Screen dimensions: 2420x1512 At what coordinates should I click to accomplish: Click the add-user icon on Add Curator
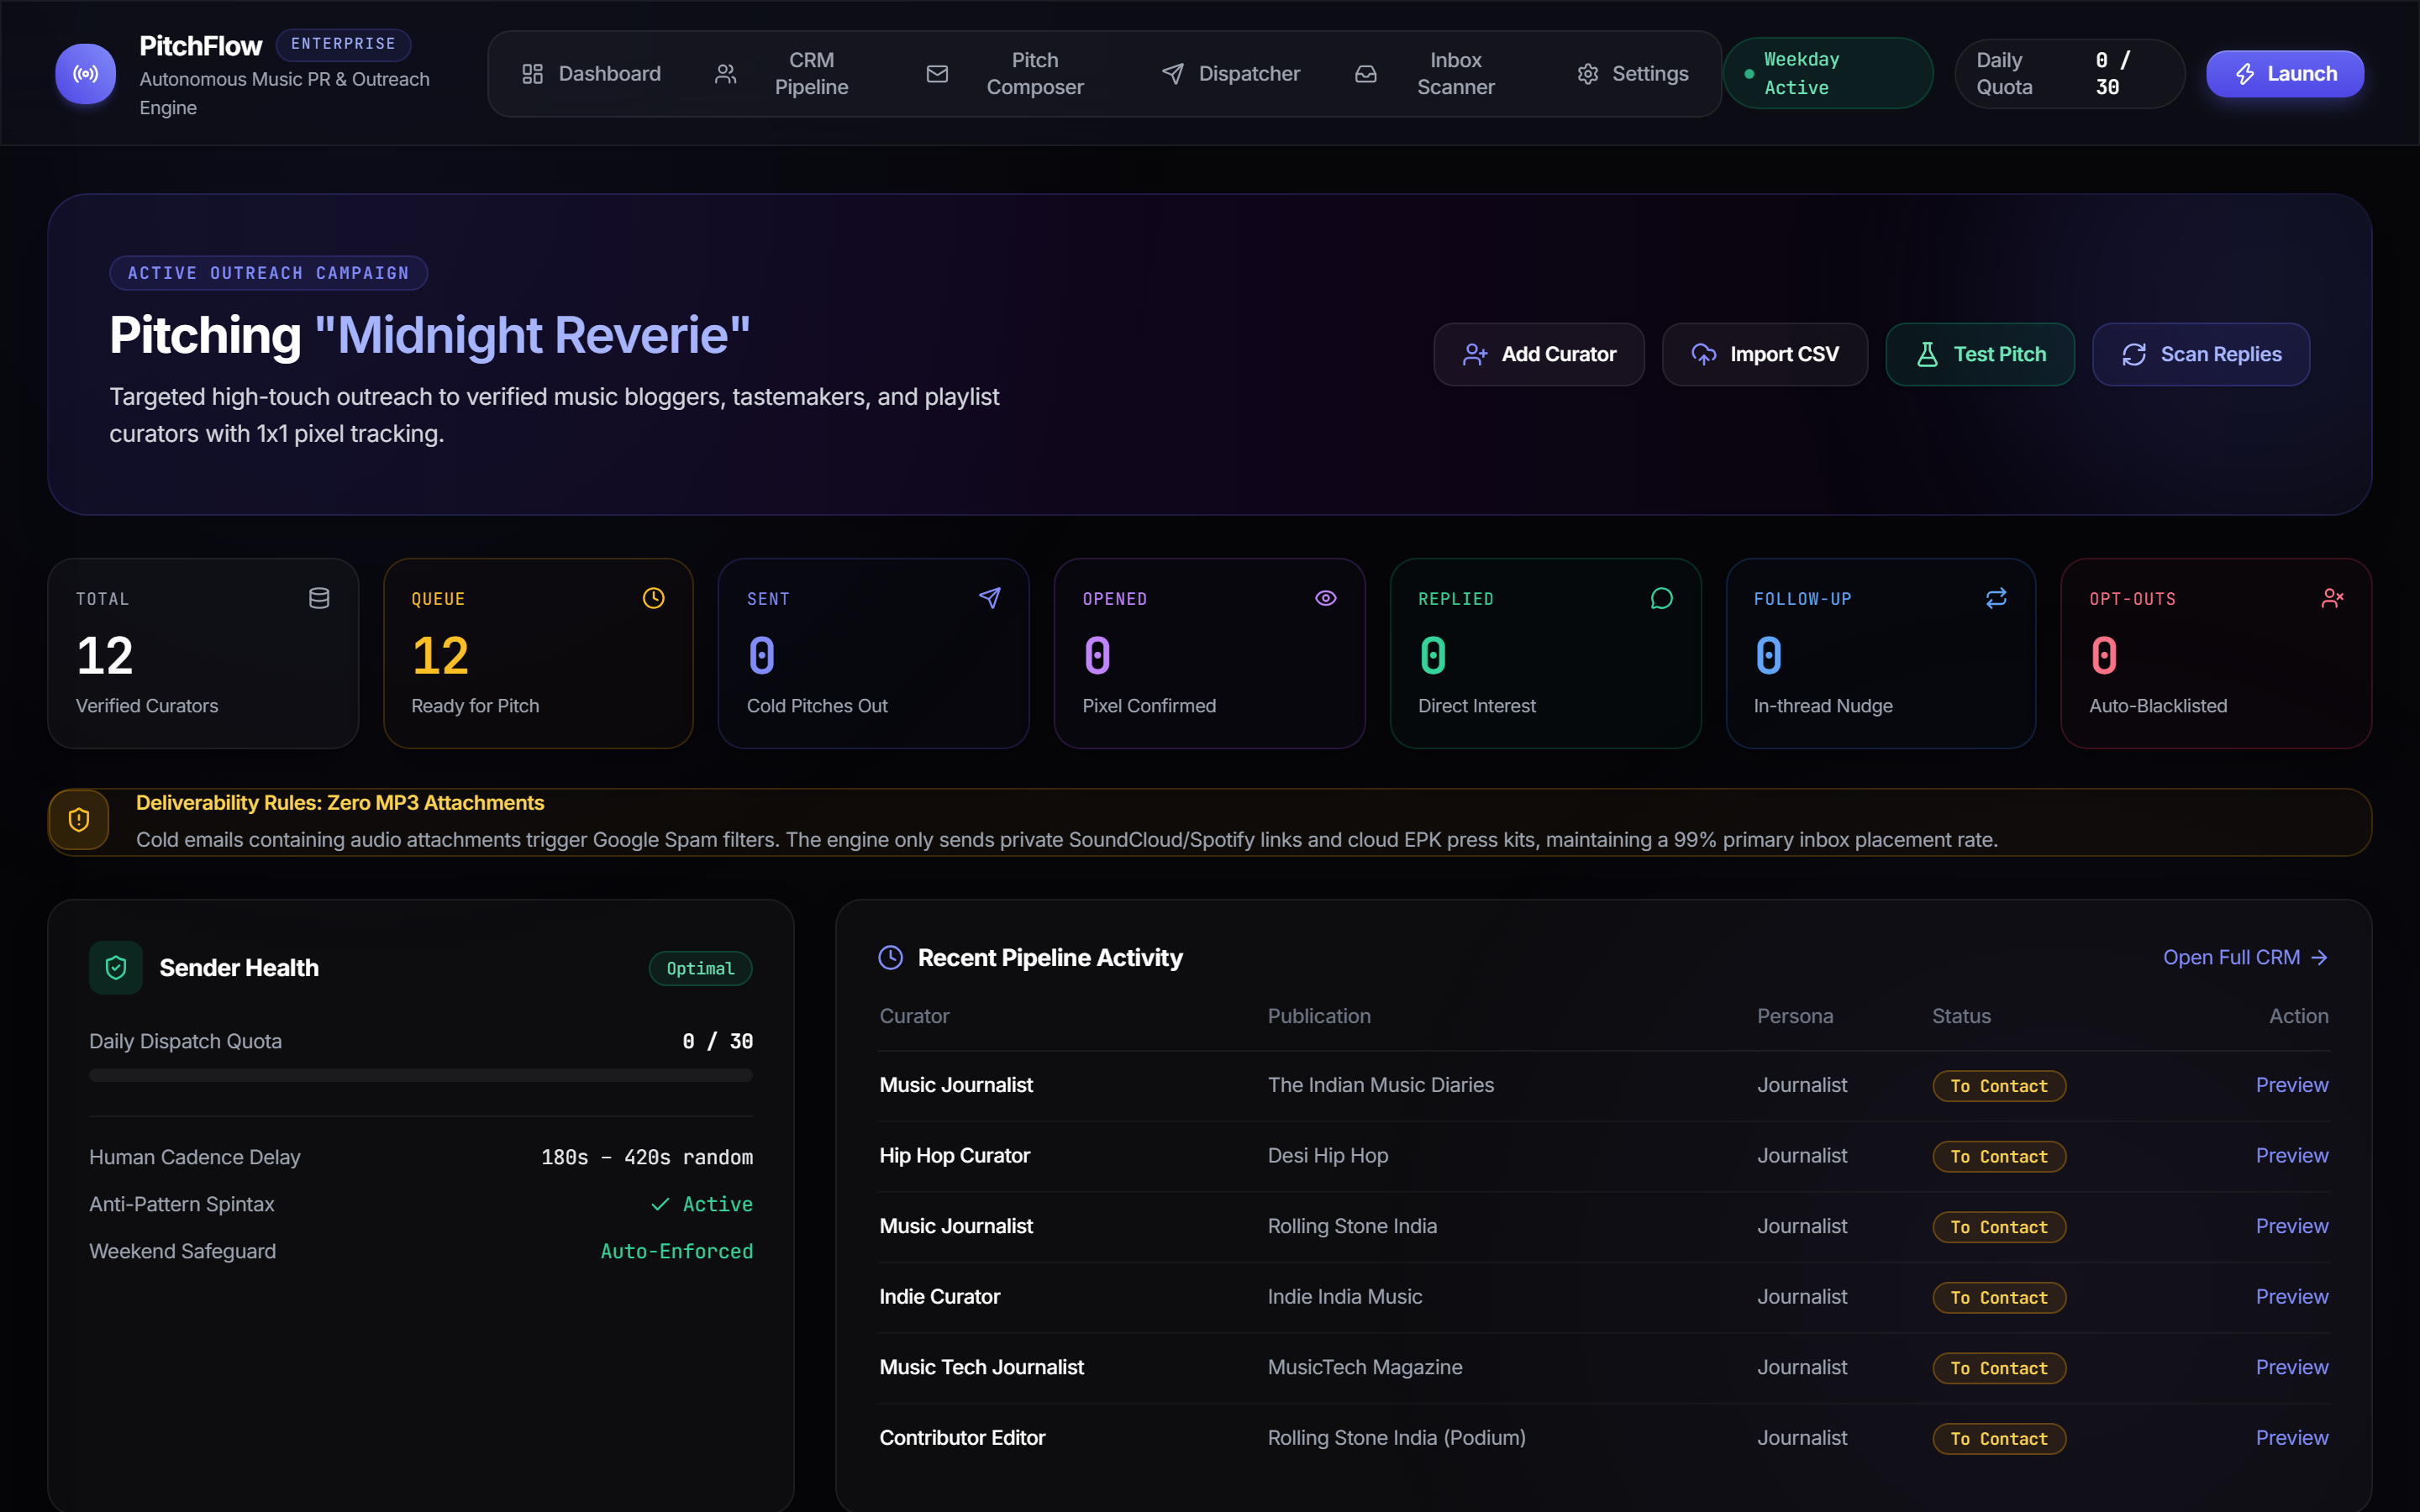tap(1475, 354)
